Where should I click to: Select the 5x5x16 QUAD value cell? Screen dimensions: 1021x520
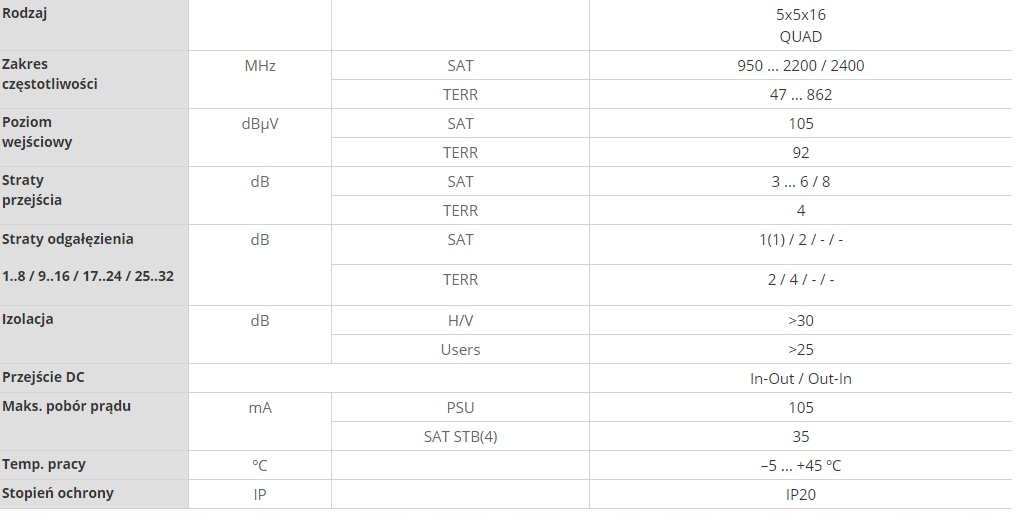coord(800,26)
